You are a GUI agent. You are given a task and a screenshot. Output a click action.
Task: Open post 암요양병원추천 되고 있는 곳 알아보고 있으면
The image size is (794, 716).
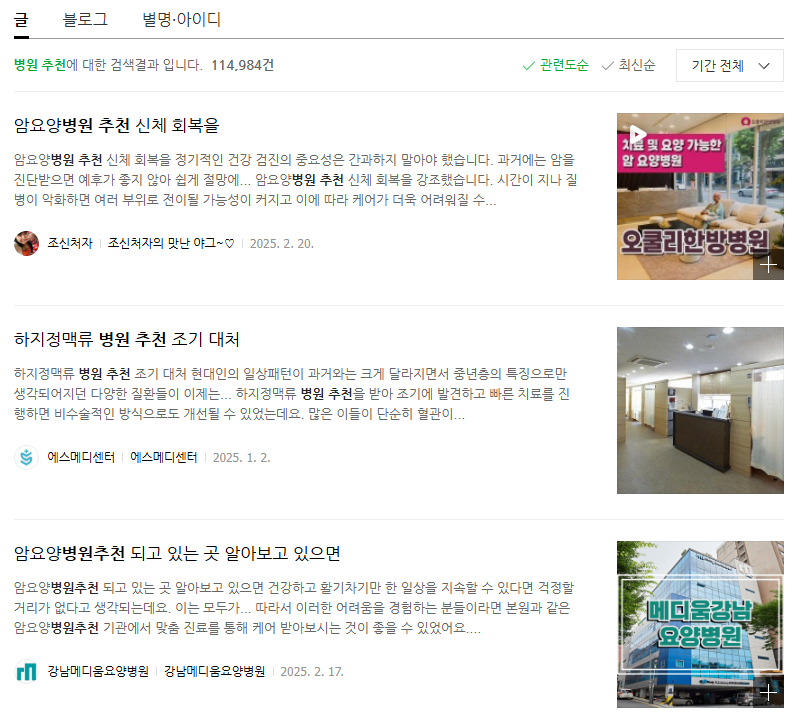click(x=177, y=553)
